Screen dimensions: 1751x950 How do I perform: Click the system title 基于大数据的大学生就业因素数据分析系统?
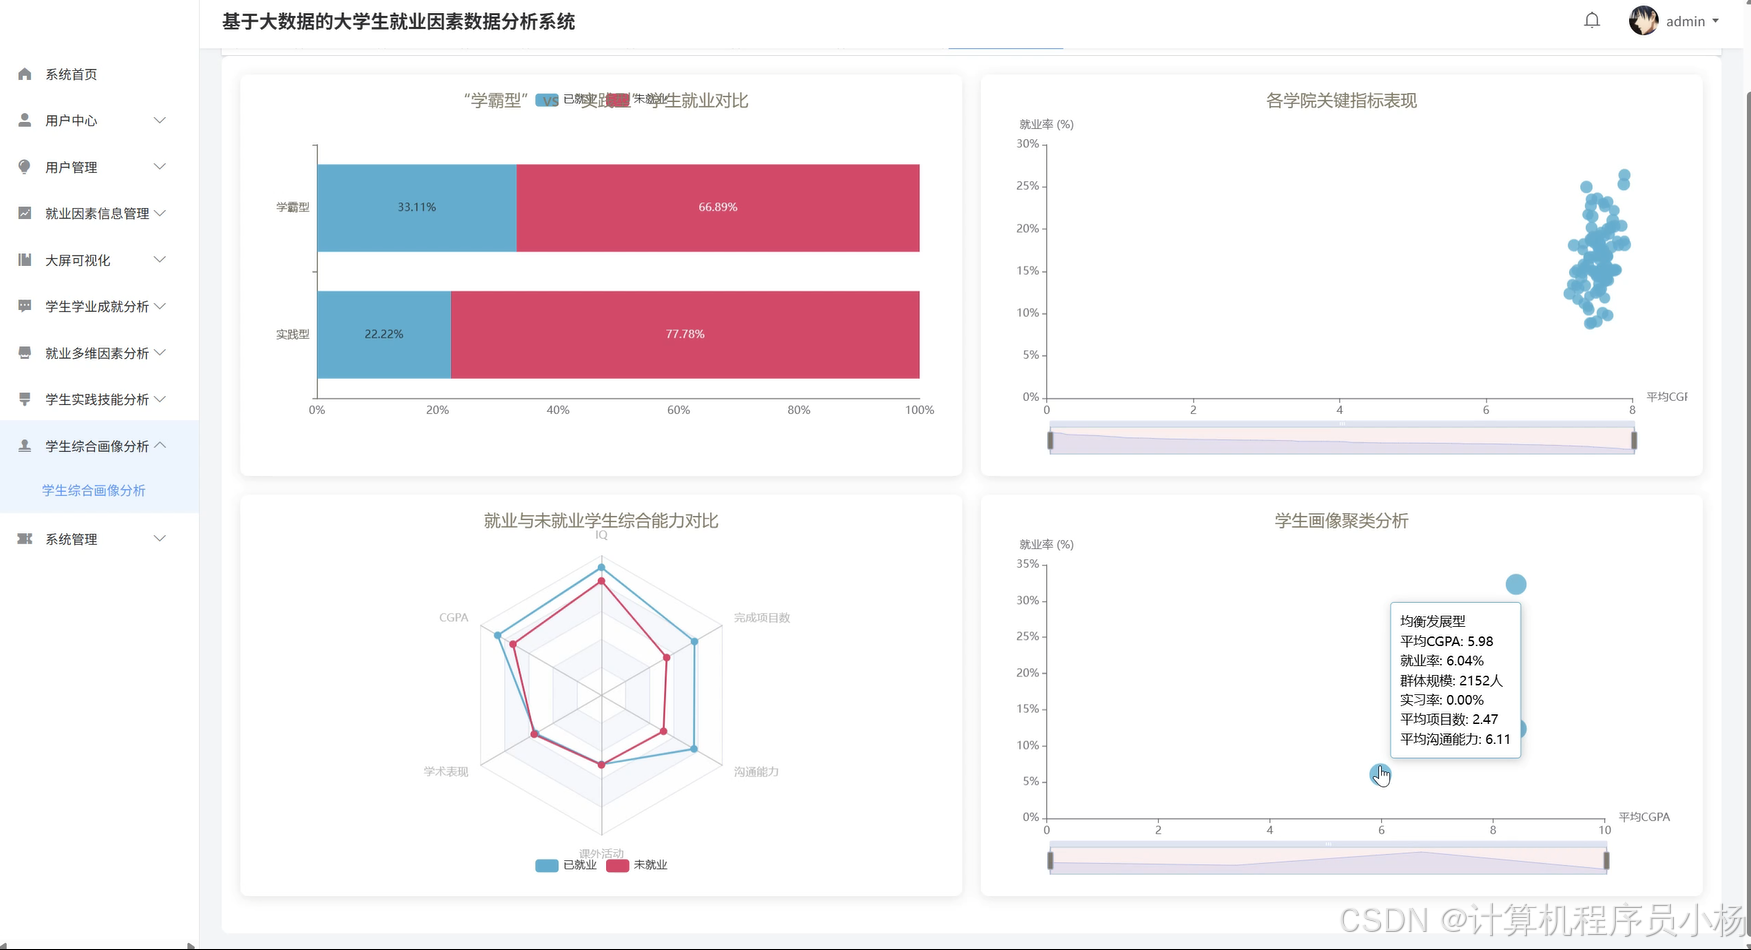[398, 21]
